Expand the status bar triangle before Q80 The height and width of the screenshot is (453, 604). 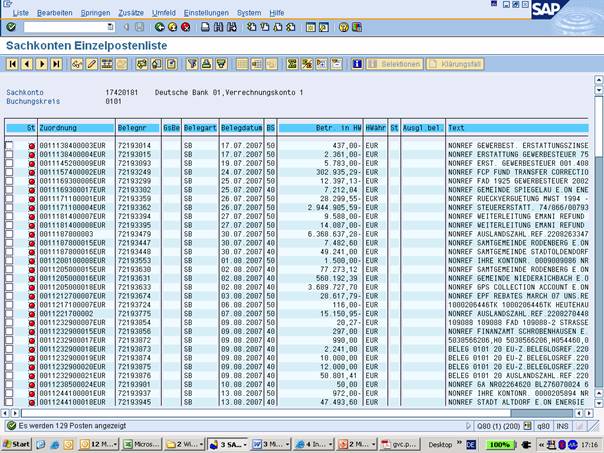[x=468, y=426]
